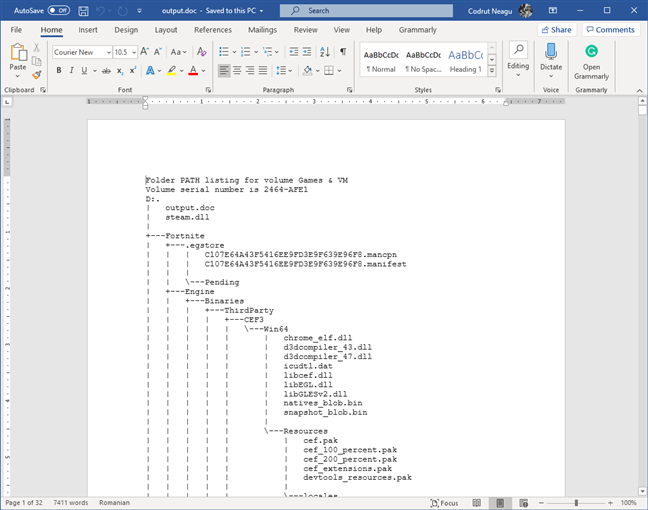The image size is (648, 510).
Task: Decrease paragraph indent
Action: tap(294, 52)
